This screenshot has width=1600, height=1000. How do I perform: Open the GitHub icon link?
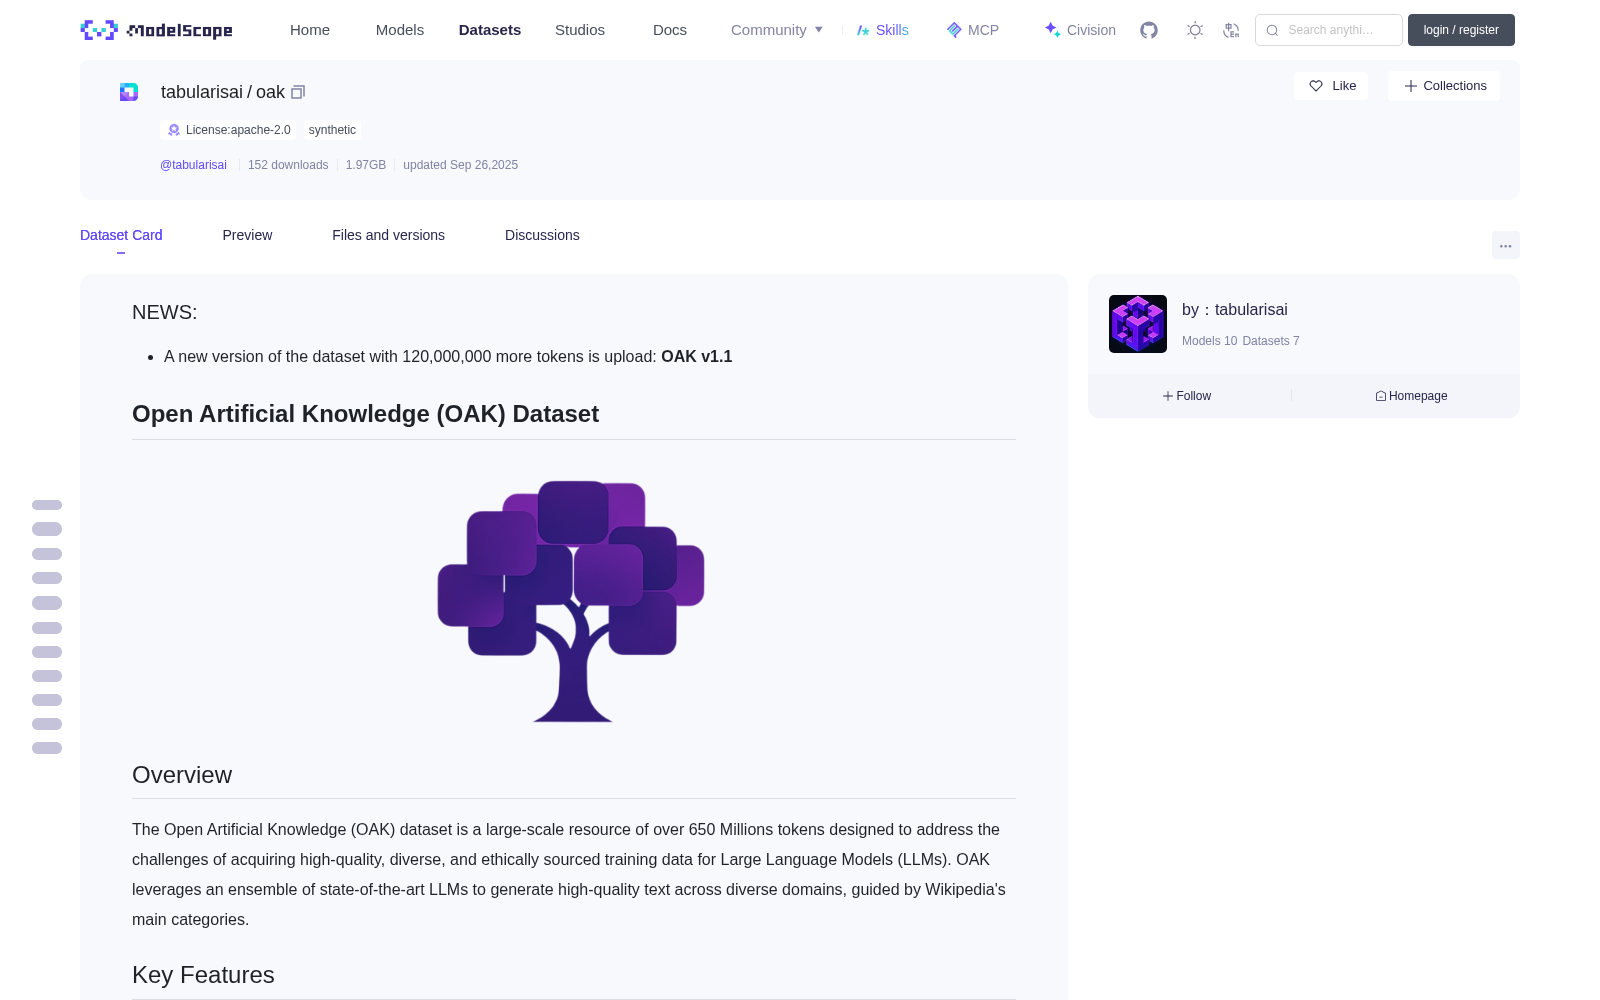[x=1149, y=30]
